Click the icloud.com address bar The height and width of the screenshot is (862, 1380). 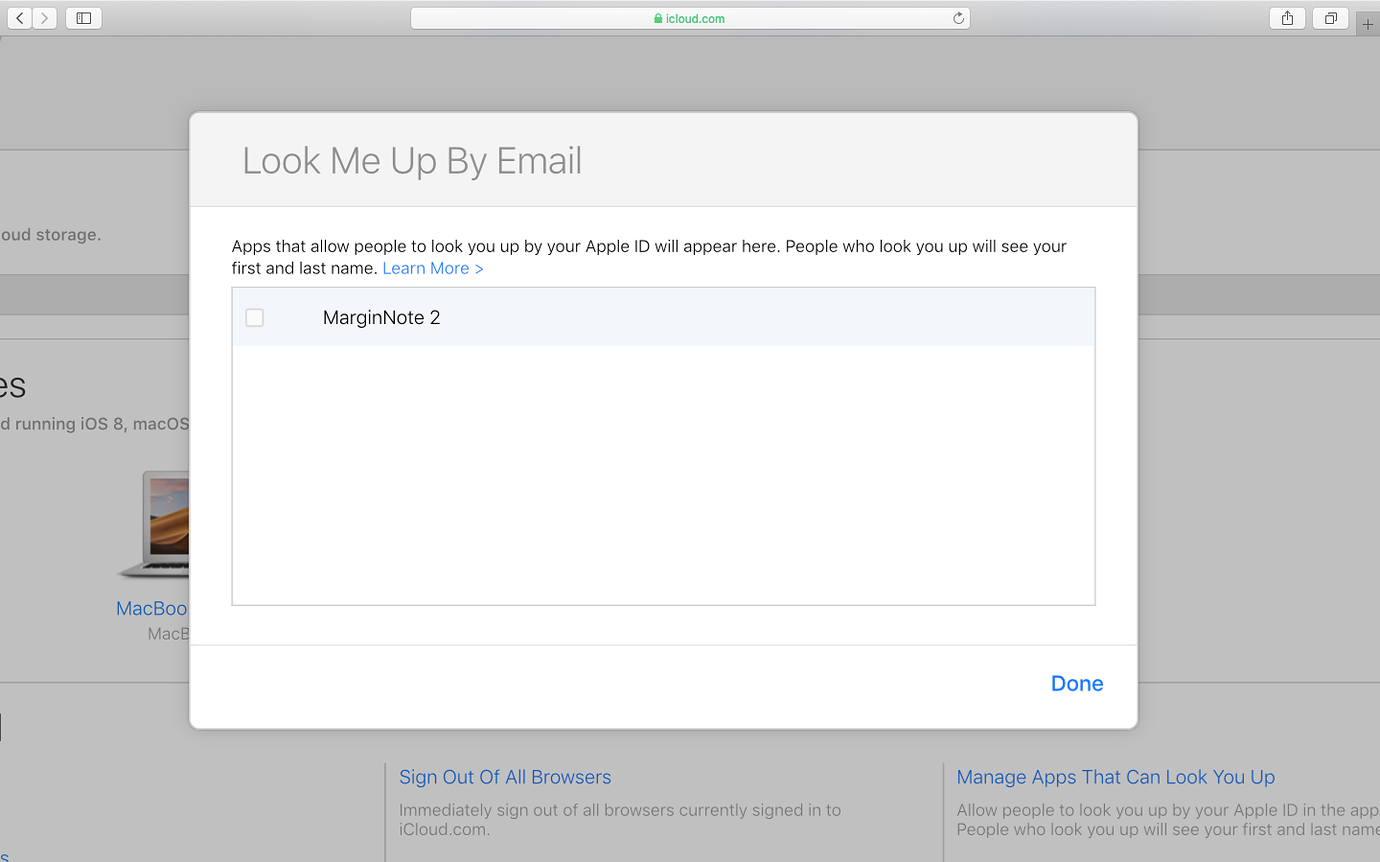click(690, 18)
